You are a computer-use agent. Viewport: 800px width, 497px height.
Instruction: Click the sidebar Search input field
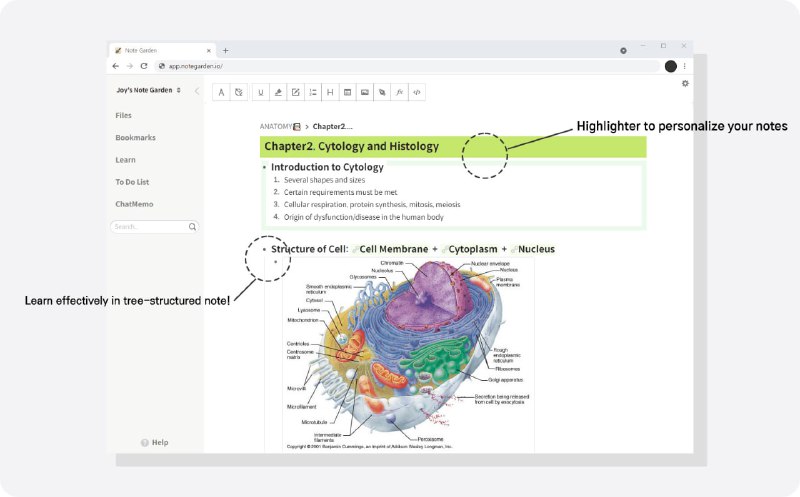[154, 227]
